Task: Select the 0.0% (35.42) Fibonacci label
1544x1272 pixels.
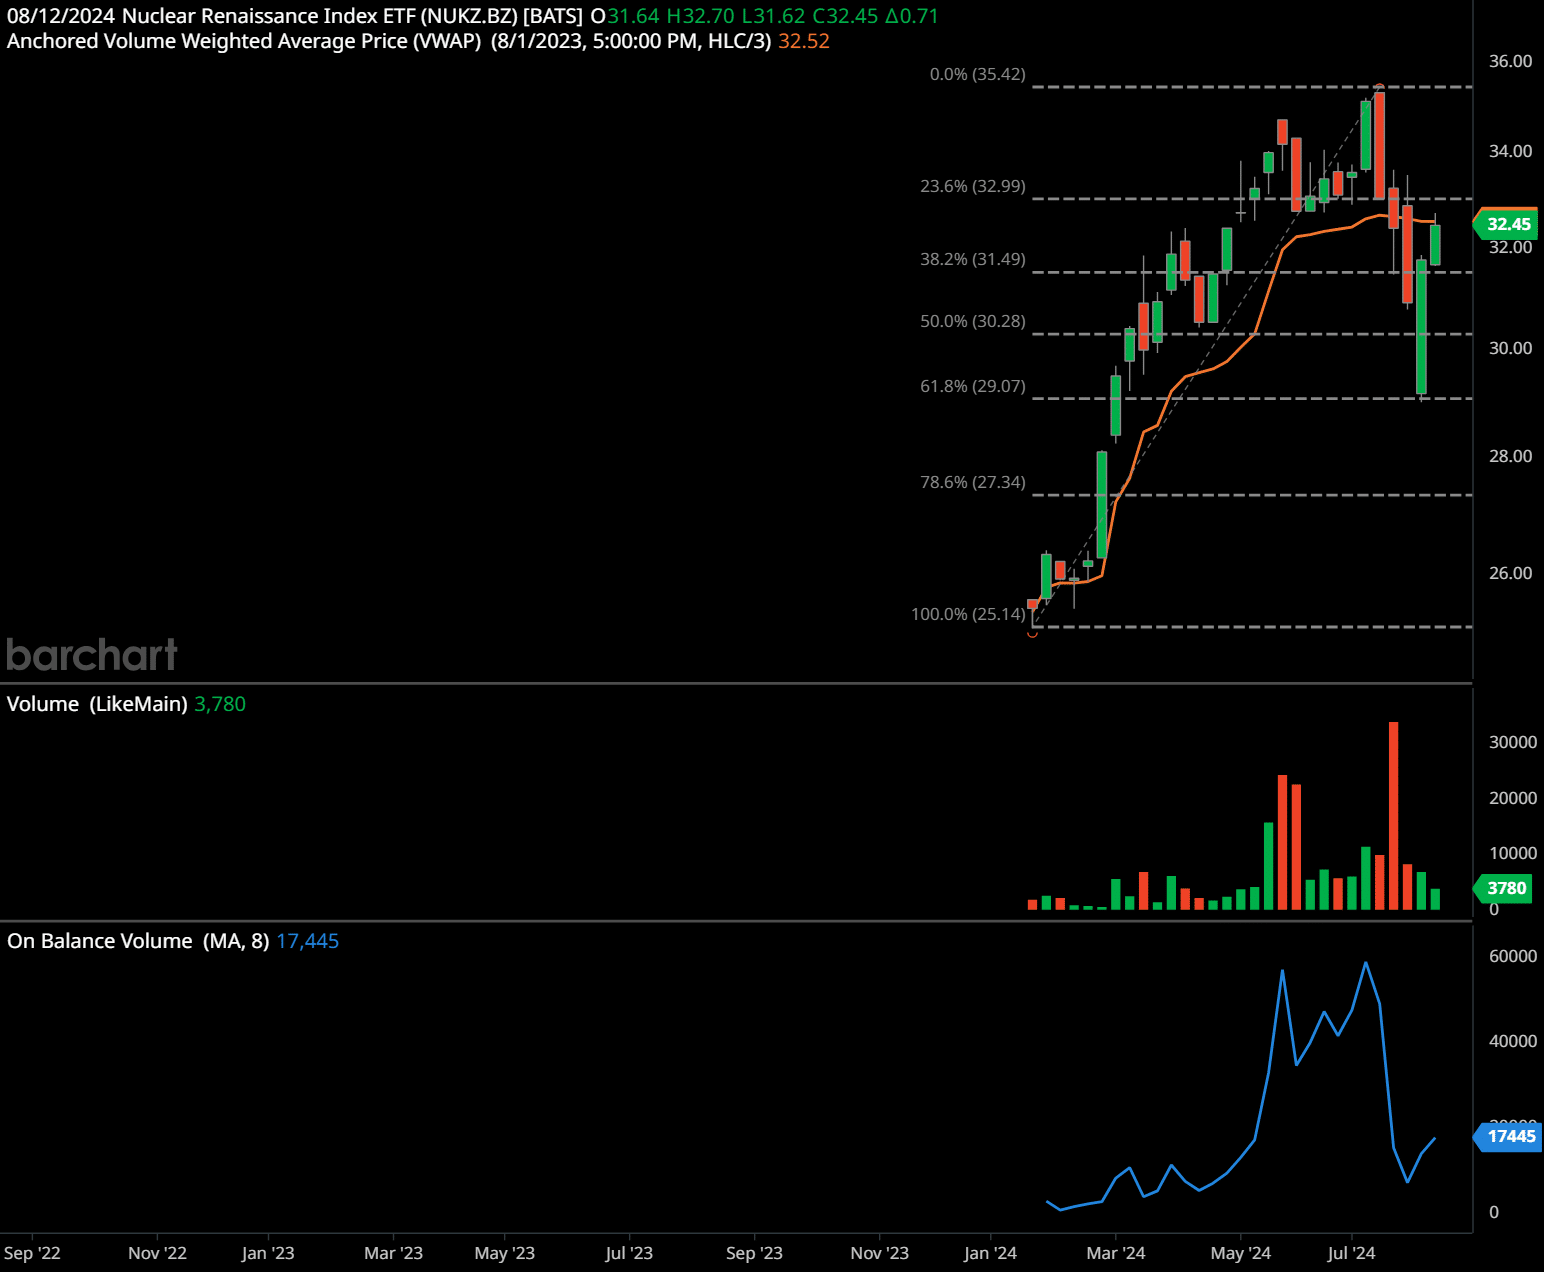Action: pyautogui.click(x=977, y=74)
